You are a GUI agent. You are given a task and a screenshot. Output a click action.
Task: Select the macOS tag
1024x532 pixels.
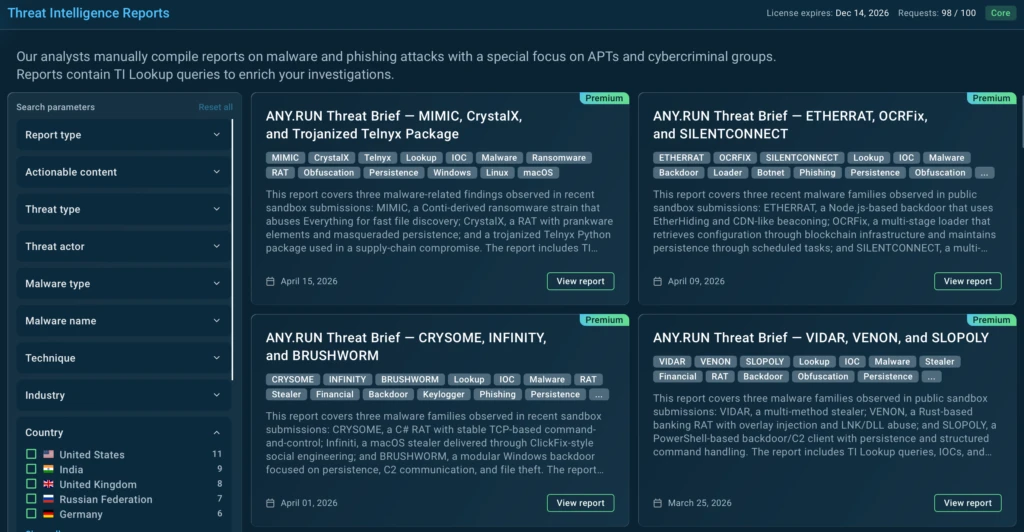[538, 173]
